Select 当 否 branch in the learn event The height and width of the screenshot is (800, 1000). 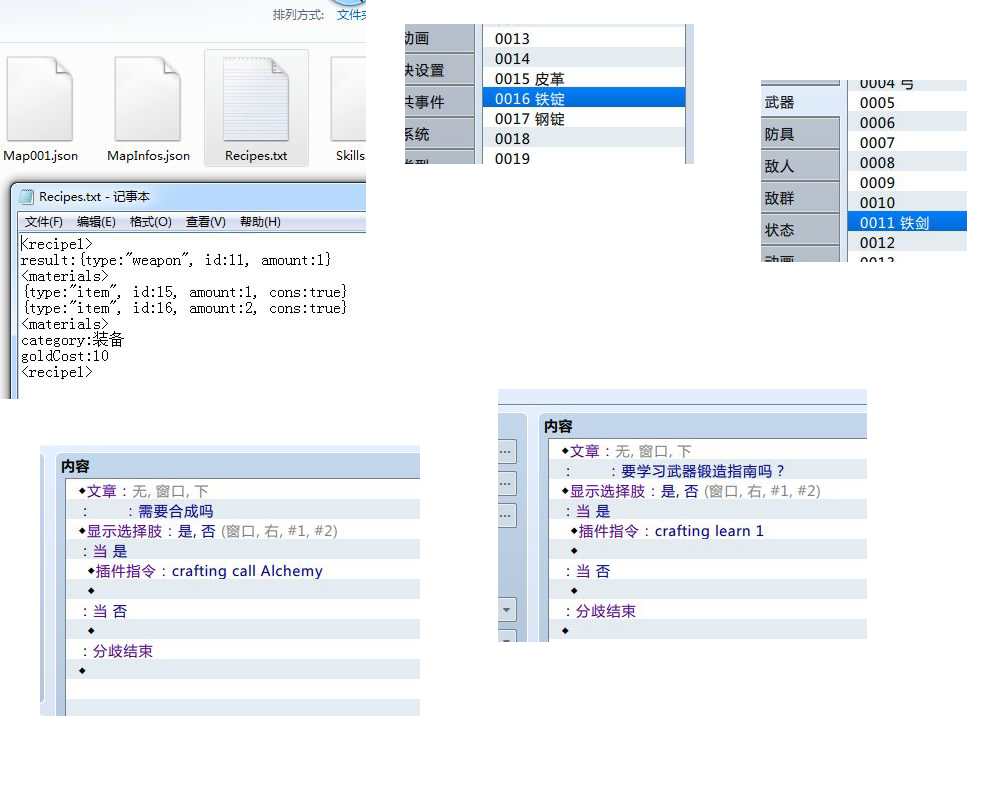tap(708, 571)
